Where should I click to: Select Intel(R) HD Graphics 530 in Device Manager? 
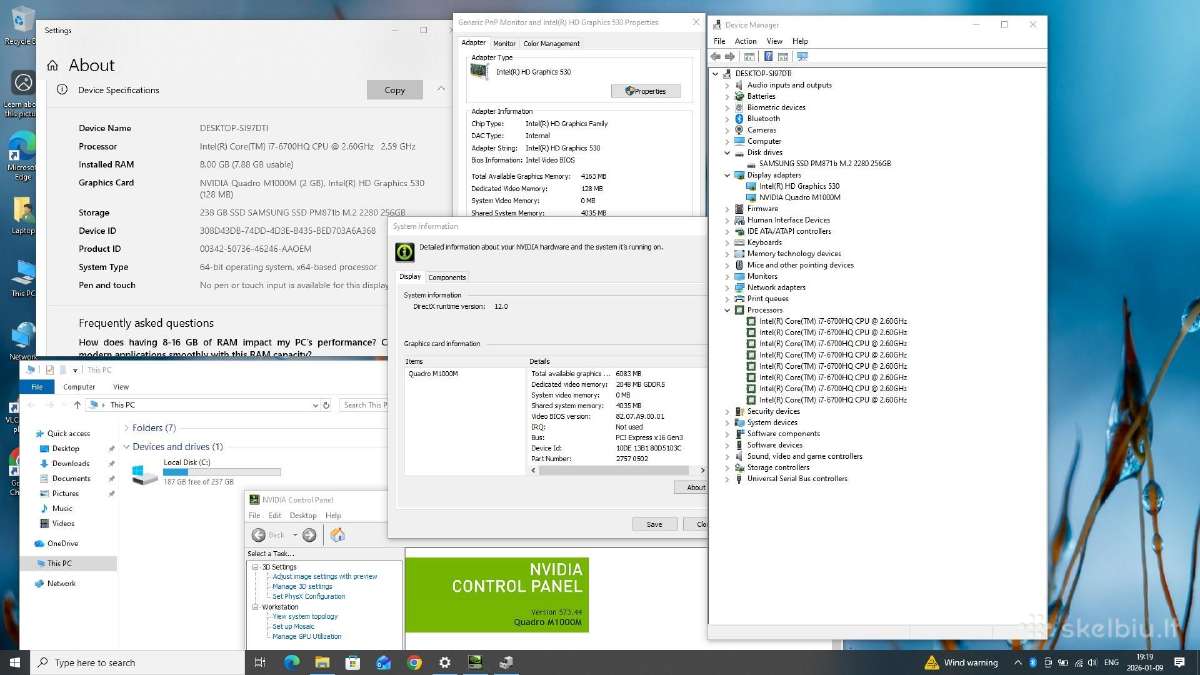coord(799,186)
